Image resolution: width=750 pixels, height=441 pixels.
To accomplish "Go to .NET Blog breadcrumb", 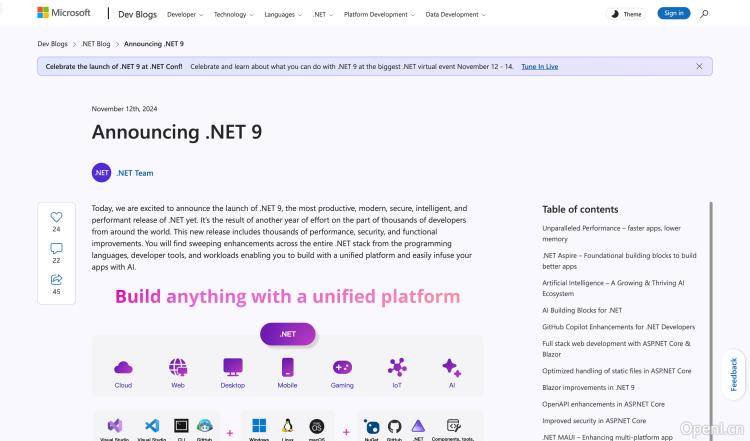I will pos(96,44).
